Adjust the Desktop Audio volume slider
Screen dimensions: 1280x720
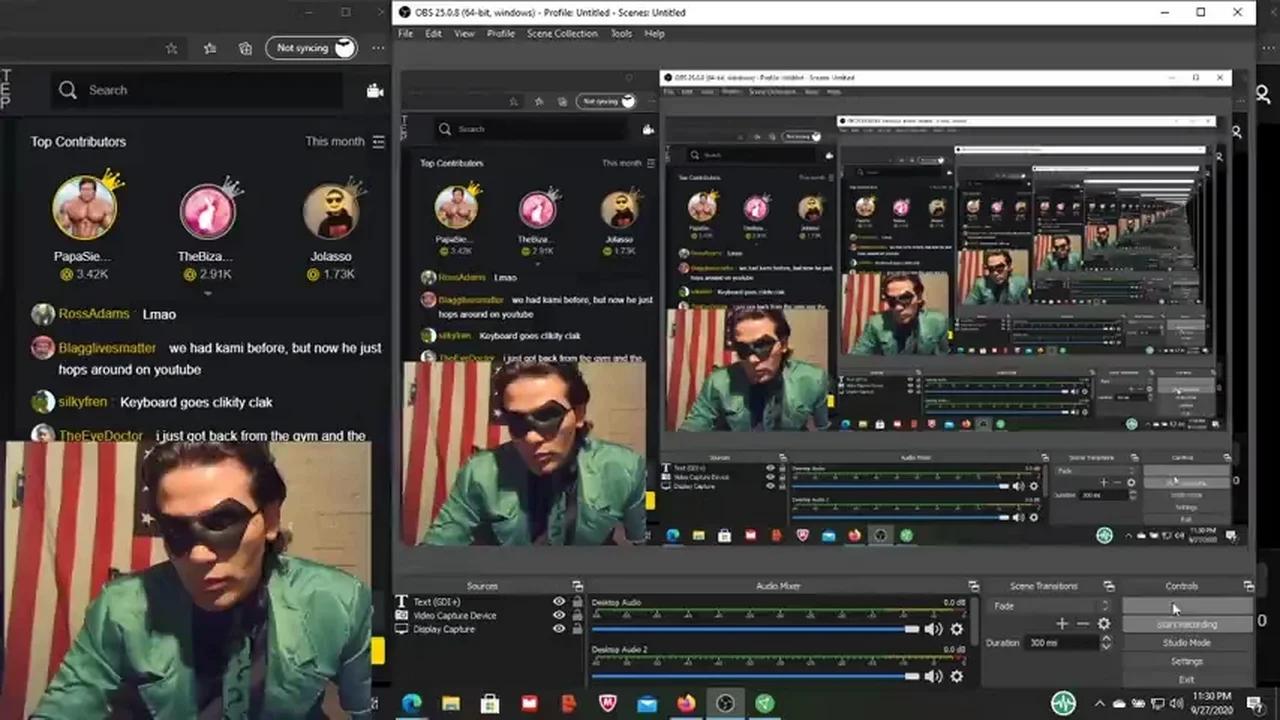[x=911, y=629]
